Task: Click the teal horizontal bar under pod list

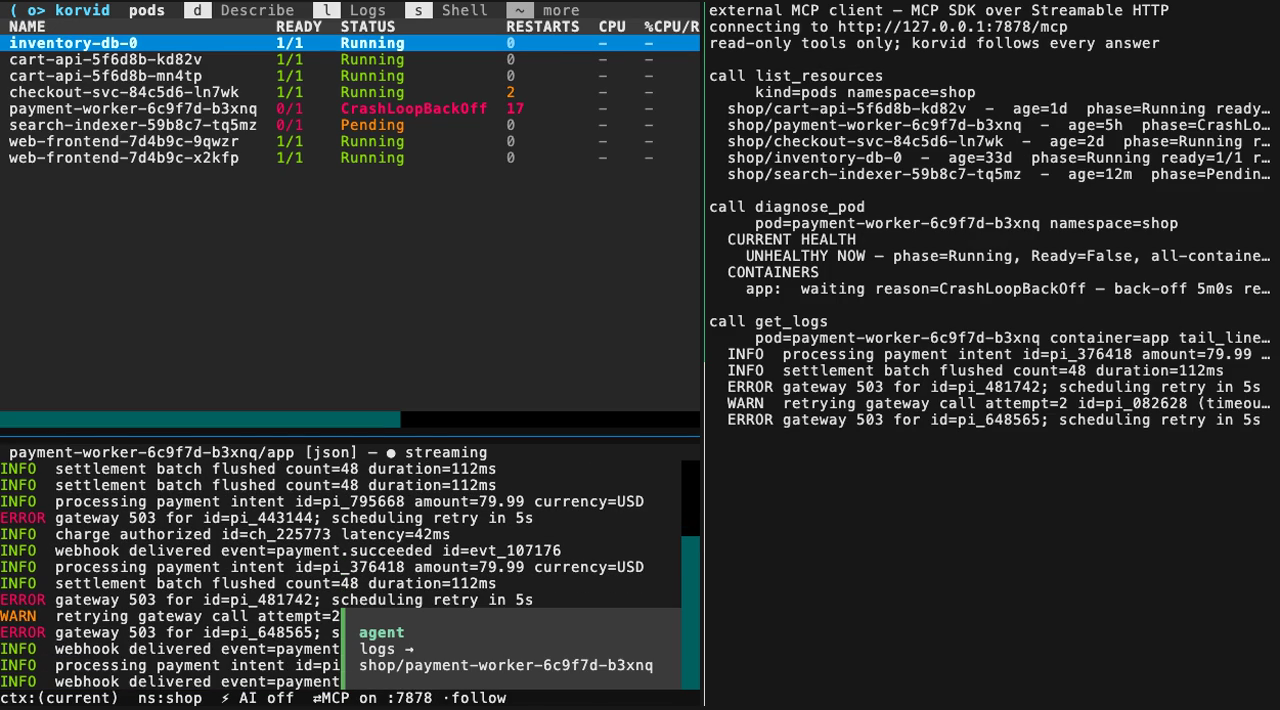Action: pos(200,419)
